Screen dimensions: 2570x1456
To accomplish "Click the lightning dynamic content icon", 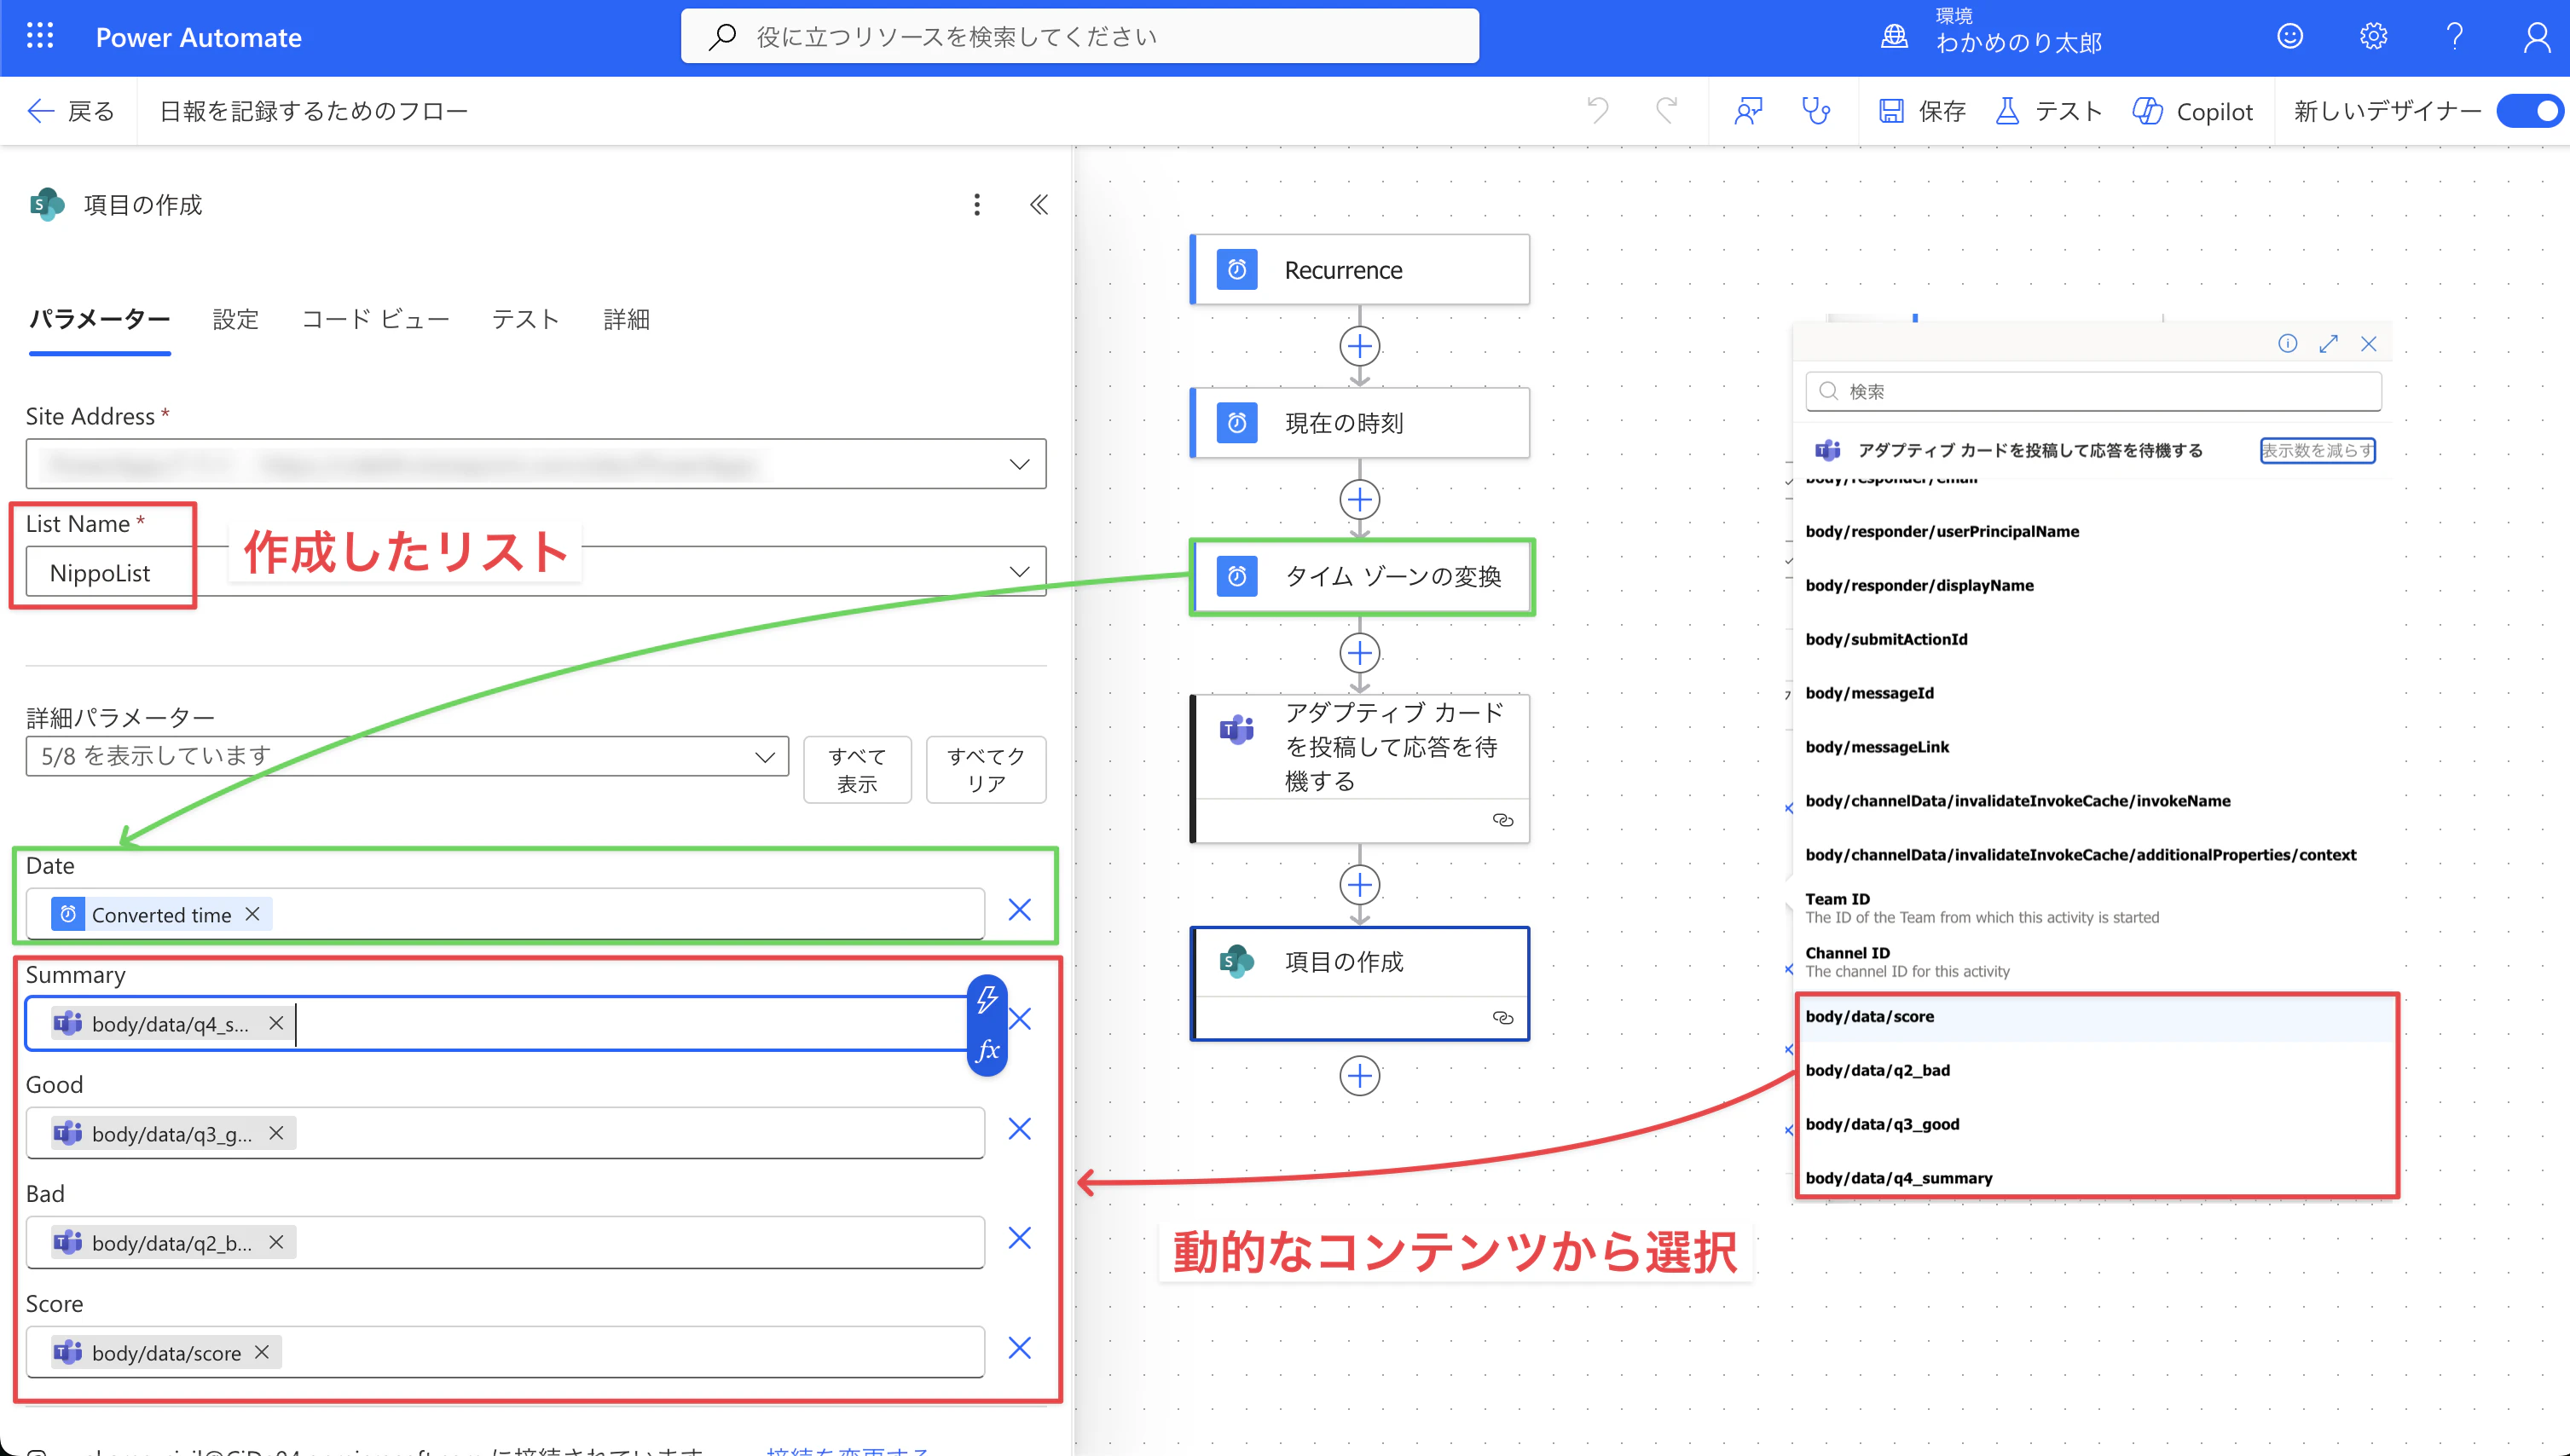I will 987,999.
